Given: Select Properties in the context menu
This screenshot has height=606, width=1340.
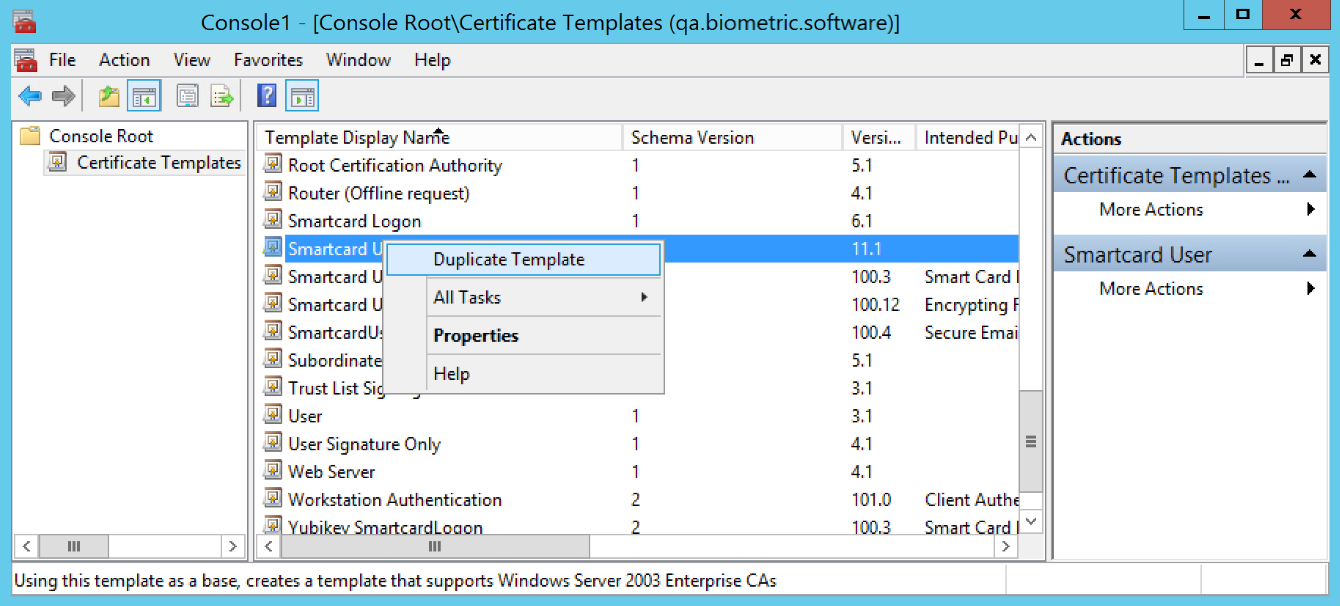Looking at the screenshot, I should point(476,336).
